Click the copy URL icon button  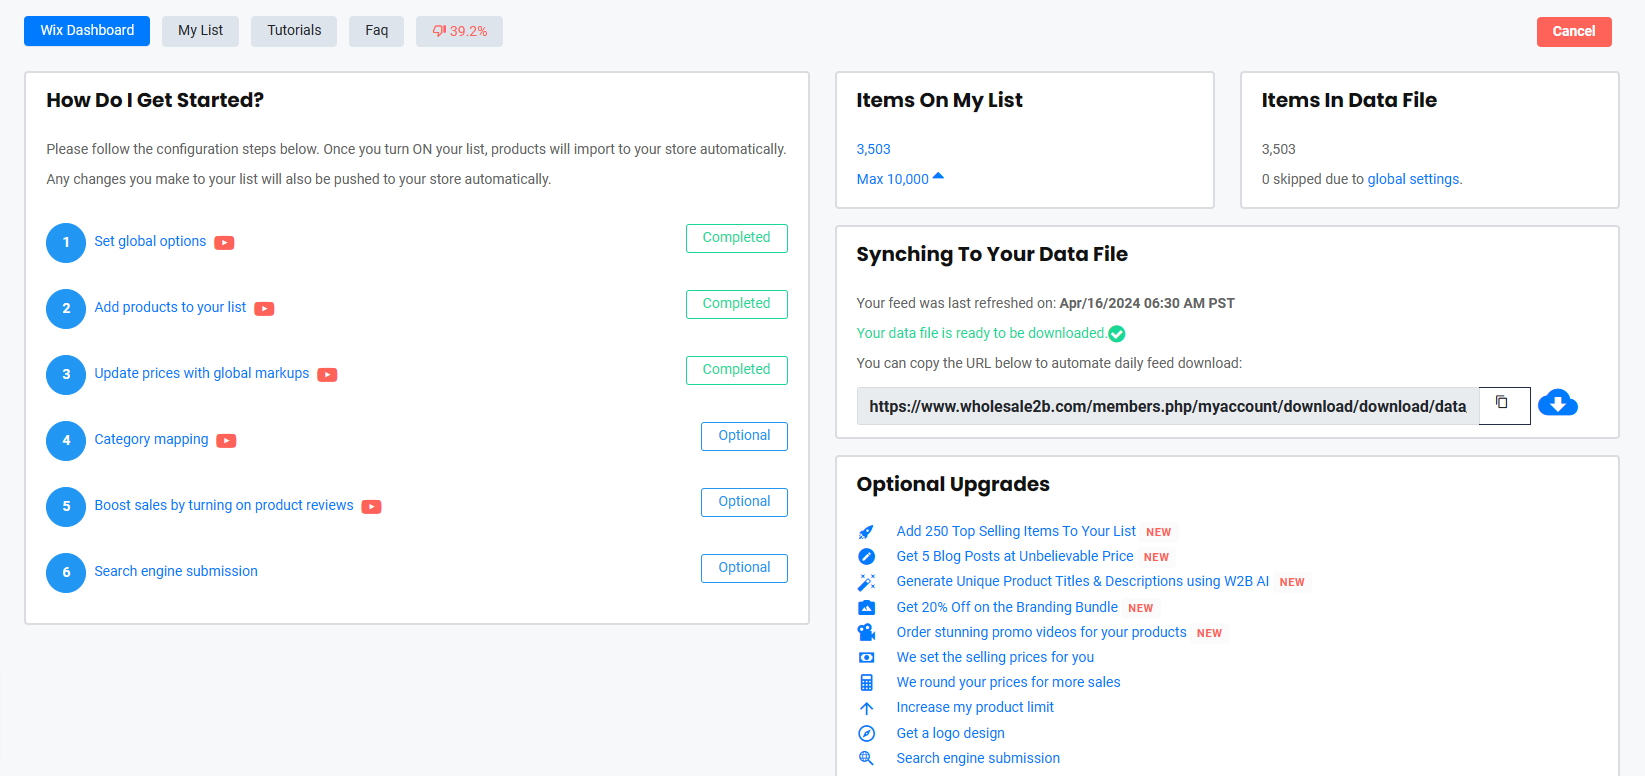pyautogui.click(x=1503, y=405)
